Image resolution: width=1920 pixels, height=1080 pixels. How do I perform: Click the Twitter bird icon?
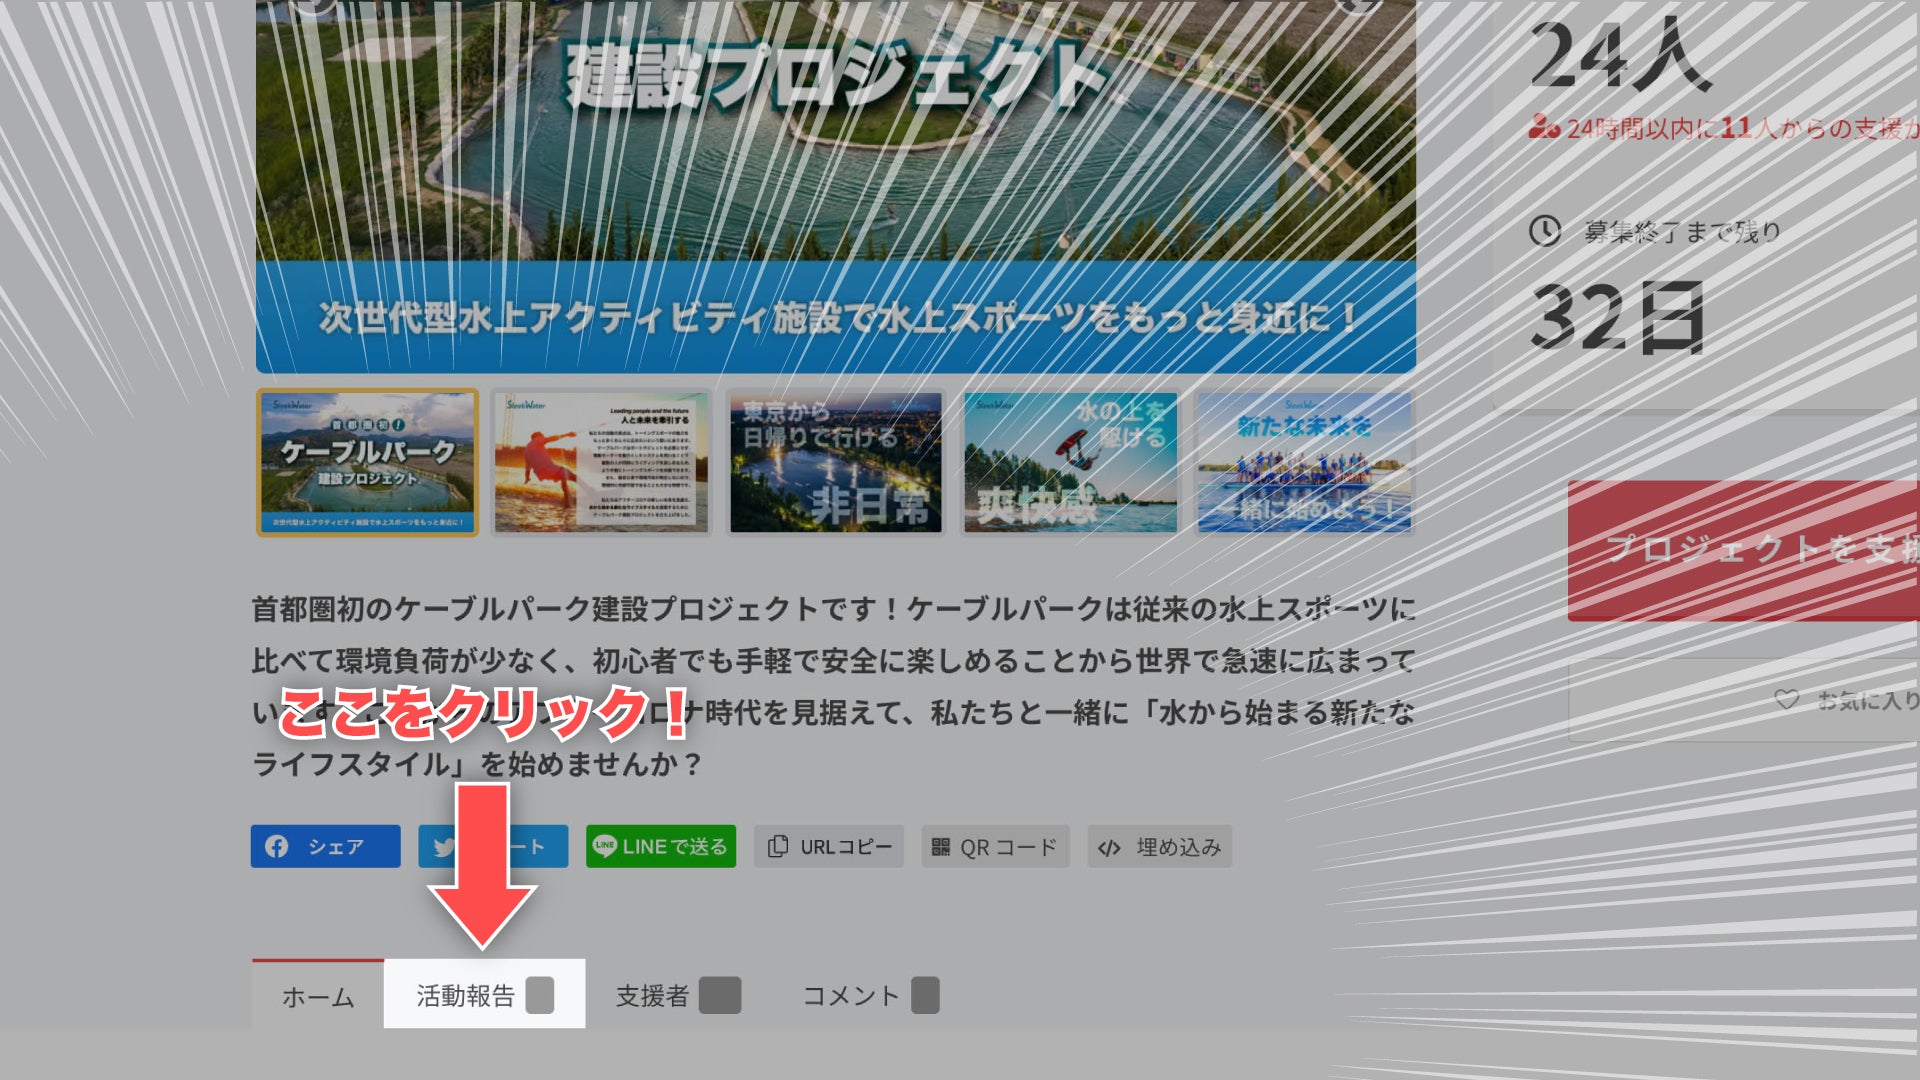(x=443, y=848)
